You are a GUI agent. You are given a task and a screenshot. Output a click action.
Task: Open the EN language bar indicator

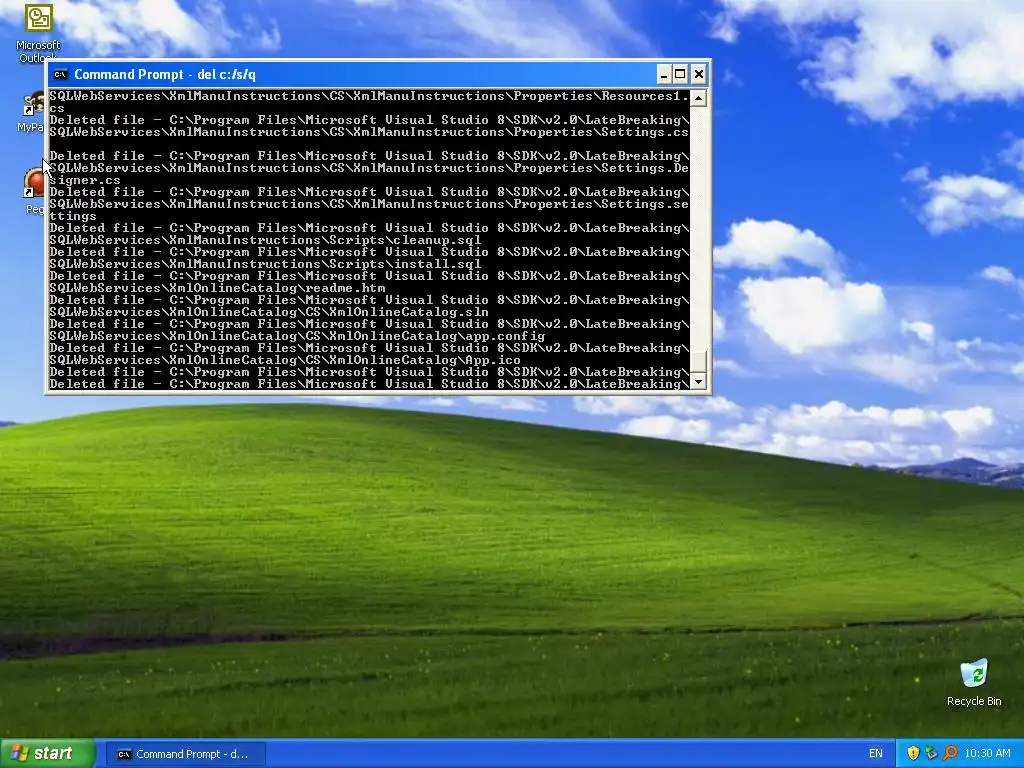click(876, 754)
